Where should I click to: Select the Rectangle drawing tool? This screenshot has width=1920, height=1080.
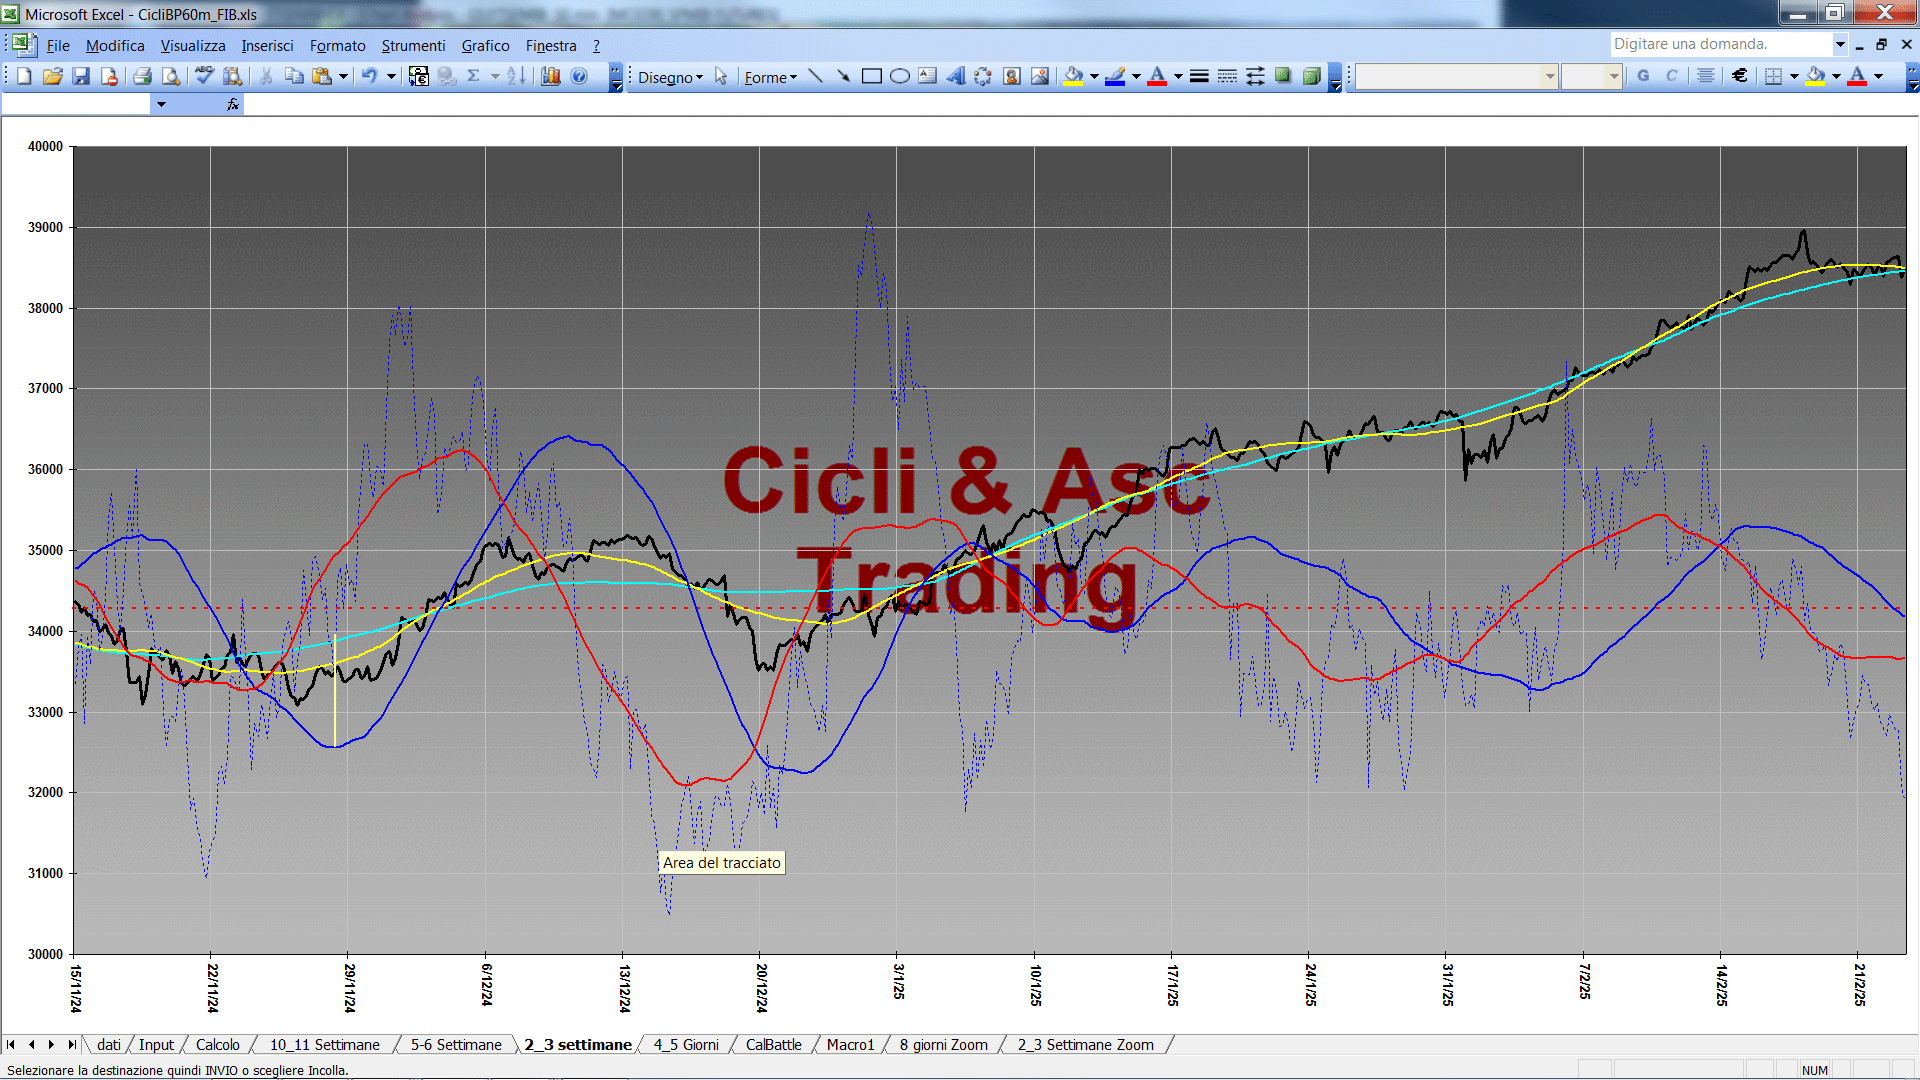click(872, 77)
